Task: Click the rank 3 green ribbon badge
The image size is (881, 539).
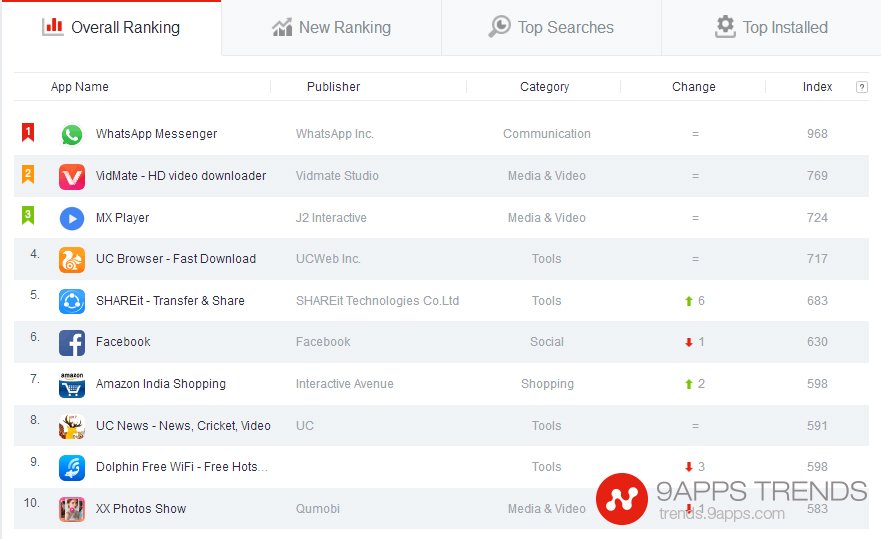Action: (28, 215)
